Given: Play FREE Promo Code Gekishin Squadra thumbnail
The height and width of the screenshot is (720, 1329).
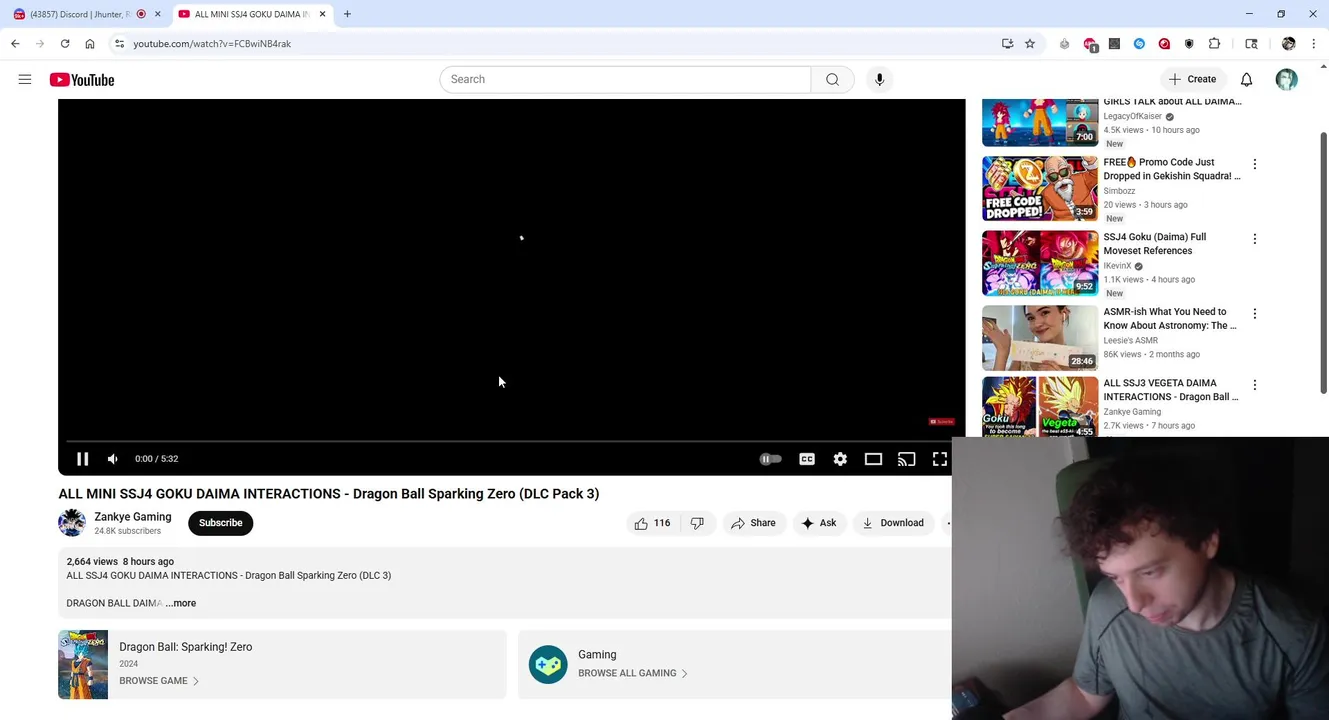Looking at the screenshot, I should [1040, 188].
